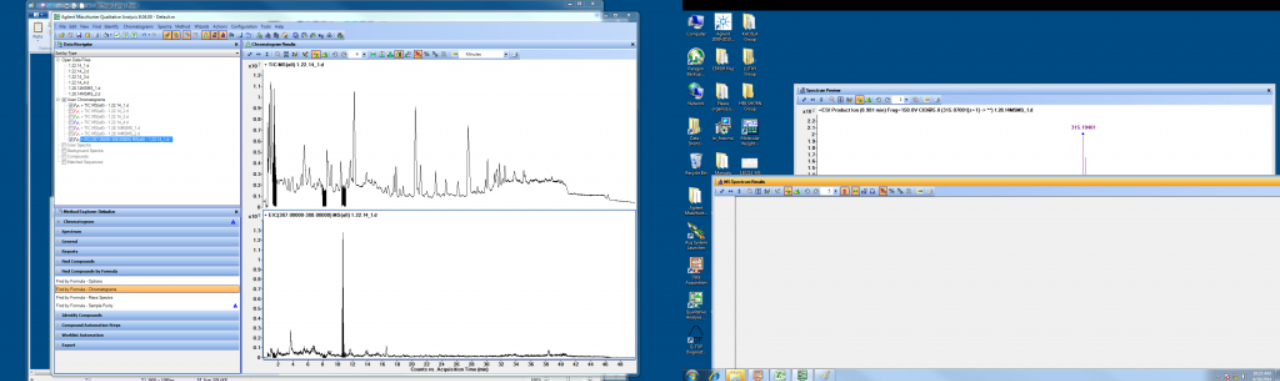Select data file 1.22.14_1.d in navigator

(78, 66)
